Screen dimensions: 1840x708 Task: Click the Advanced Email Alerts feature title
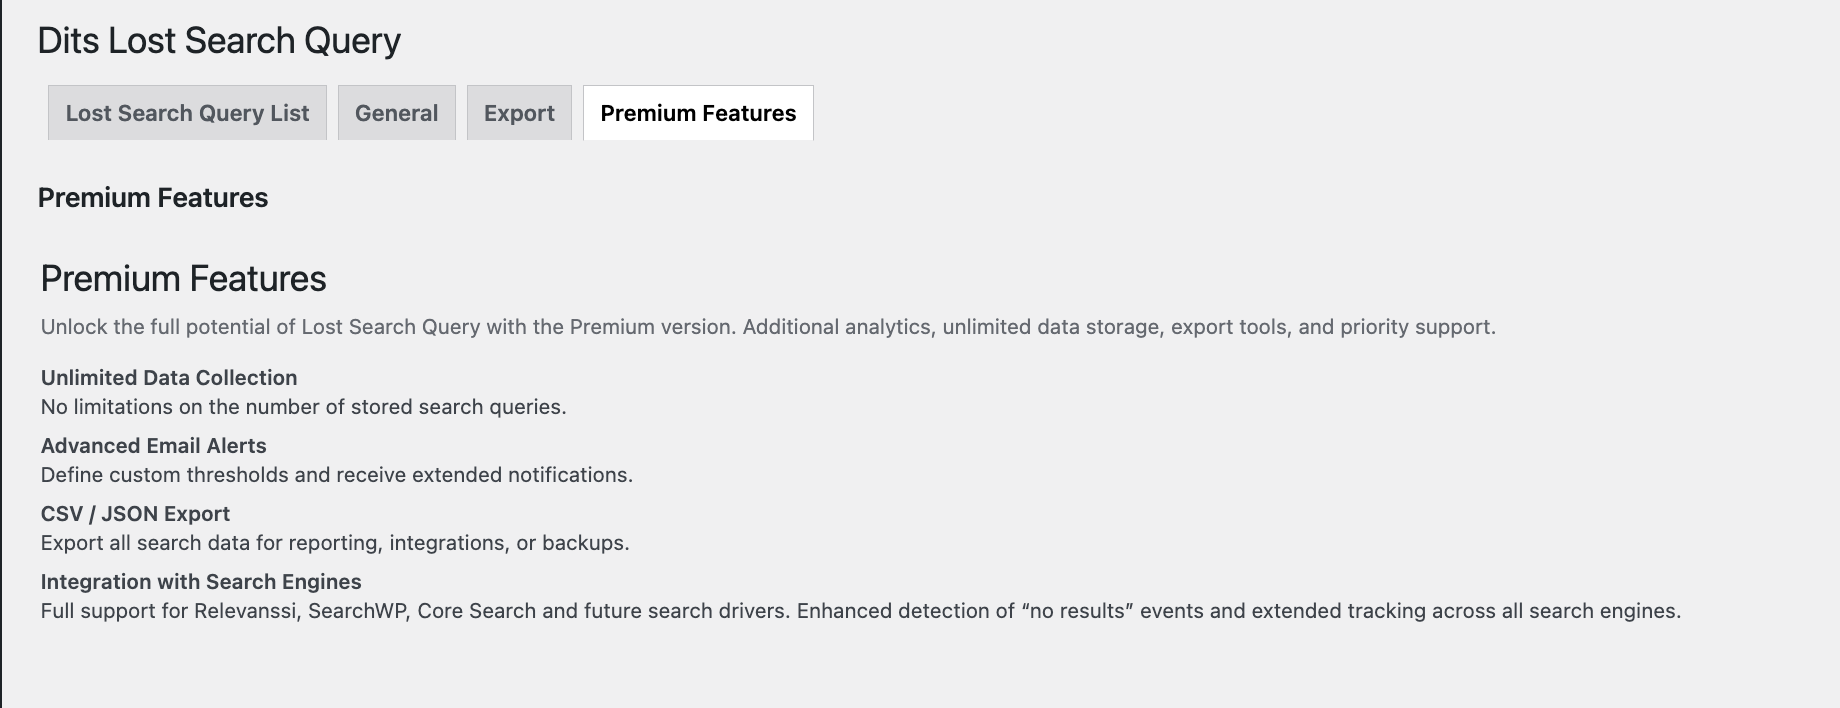pyautogui.click(x=154, y=446)
